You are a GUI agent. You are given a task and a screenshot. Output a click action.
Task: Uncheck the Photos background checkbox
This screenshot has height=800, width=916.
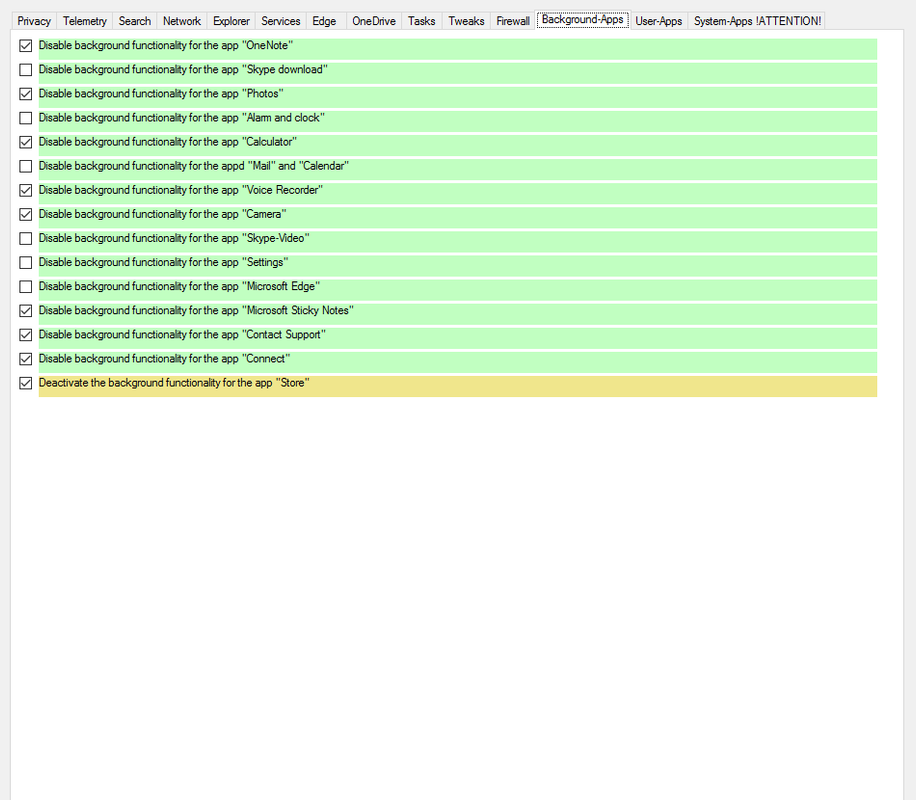[26, 94]
